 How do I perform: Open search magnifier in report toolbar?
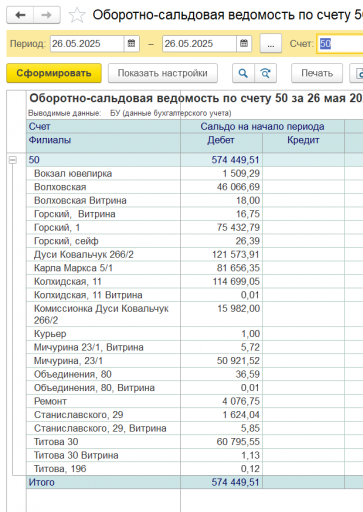tap(243, 73)
